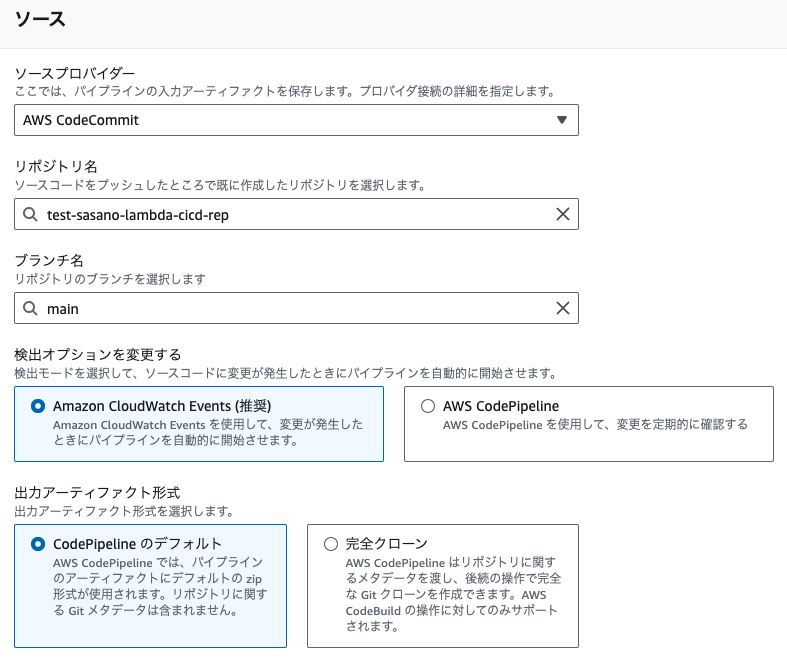Screen dimensions: 787x661
Task: Click the ソース section heading
Action: 40,20
